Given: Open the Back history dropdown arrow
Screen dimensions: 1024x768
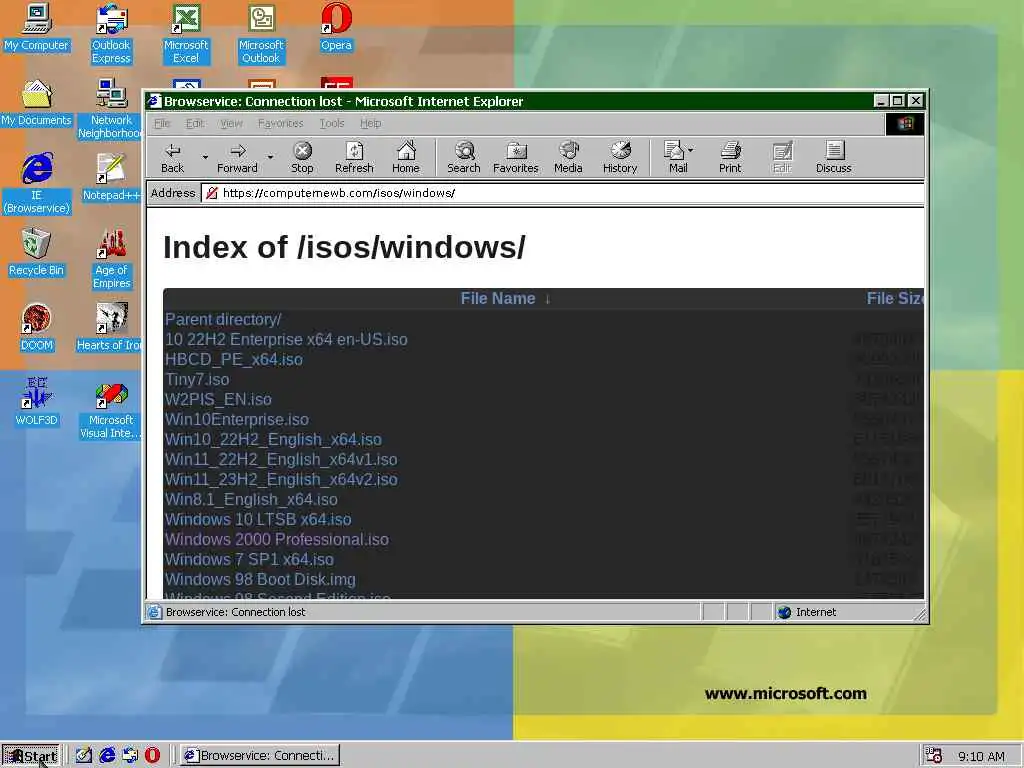Looking at the screenshot, I should point(204,157).
